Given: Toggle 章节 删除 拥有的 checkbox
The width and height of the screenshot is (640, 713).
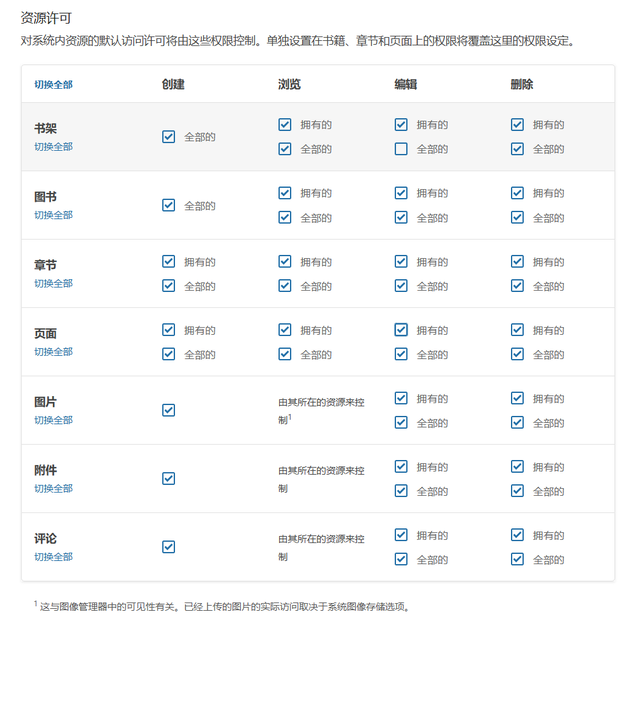Looking at the screenshot, I should click(517, 261).
